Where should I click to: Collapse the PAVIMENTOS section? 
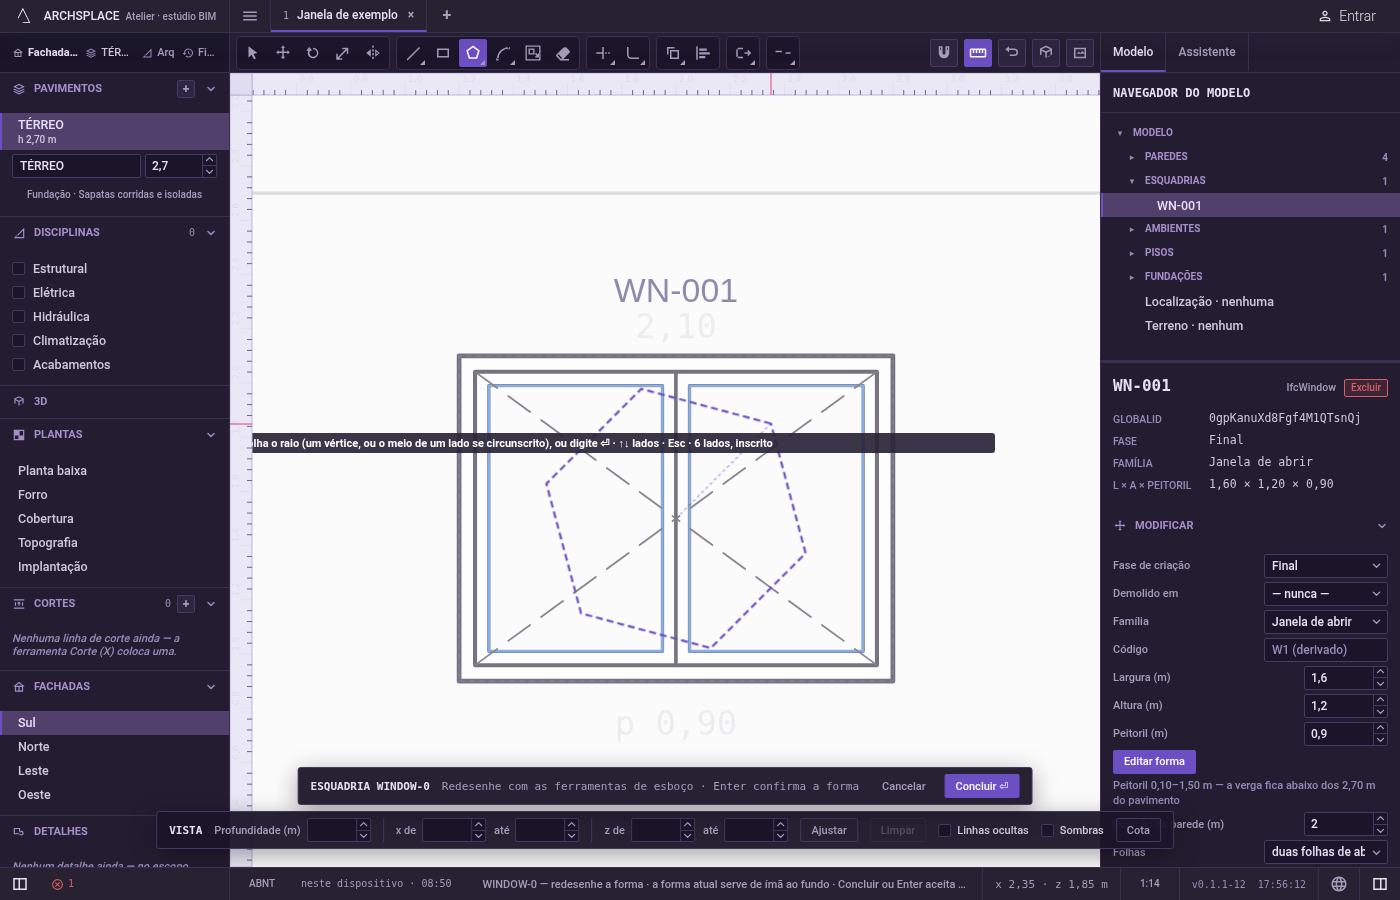click(x=211, y=89)
